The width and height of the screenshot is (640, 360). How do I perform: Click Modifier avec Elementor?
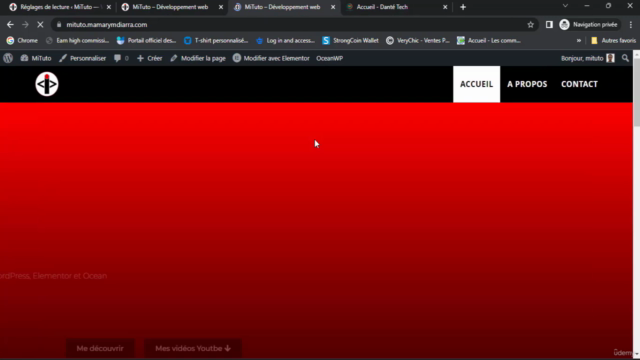[271, 58]
